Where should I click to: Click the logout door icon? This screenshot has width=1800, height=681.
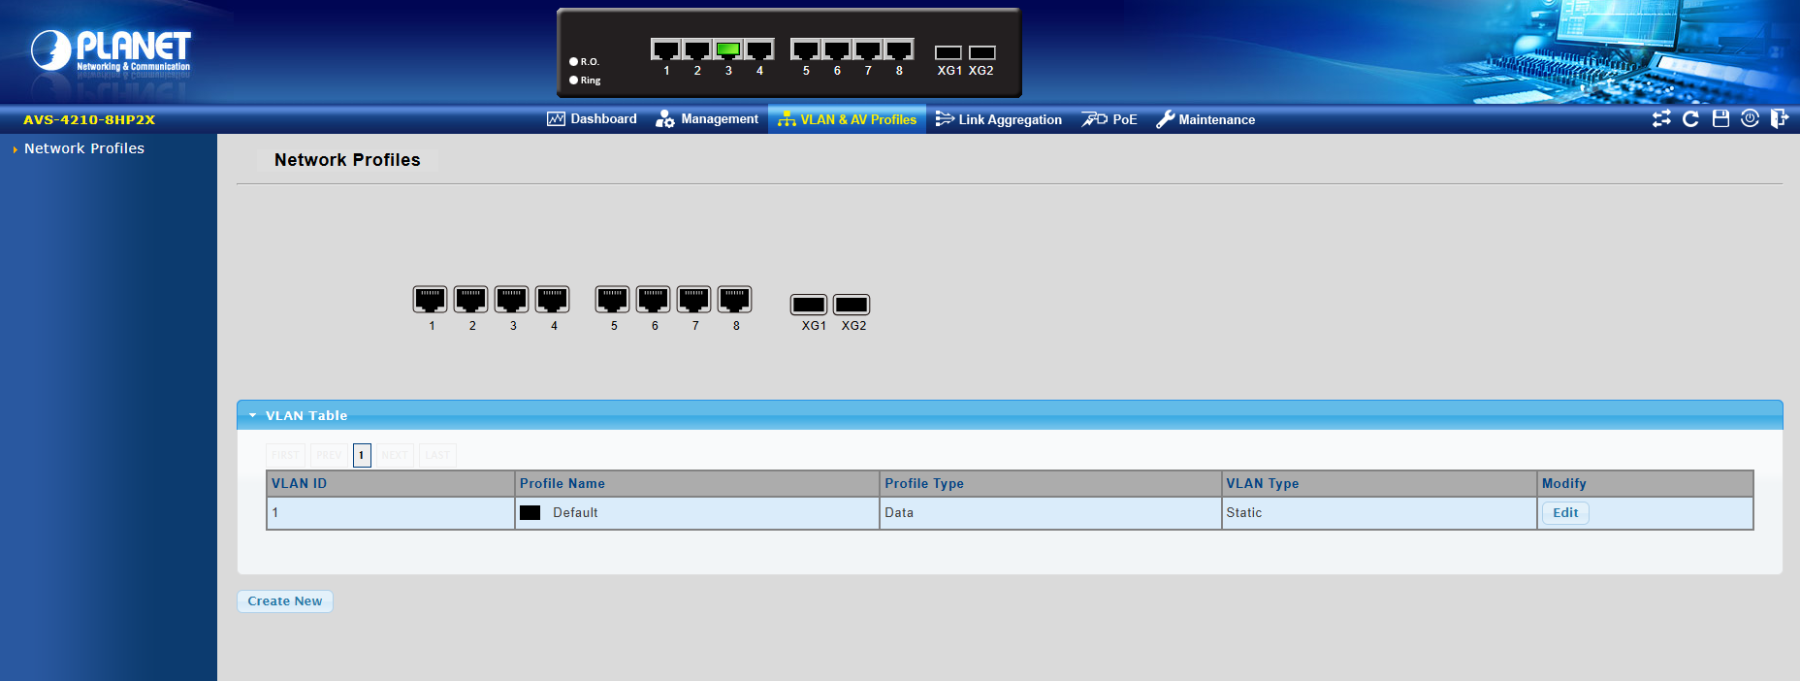(x=1779, y=119)
